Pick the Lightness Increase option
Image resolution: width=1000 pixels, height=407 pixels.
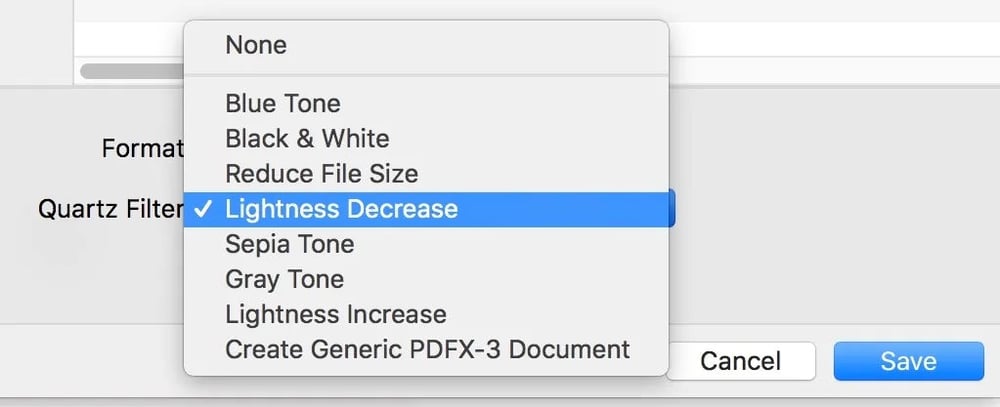[335, 314]
